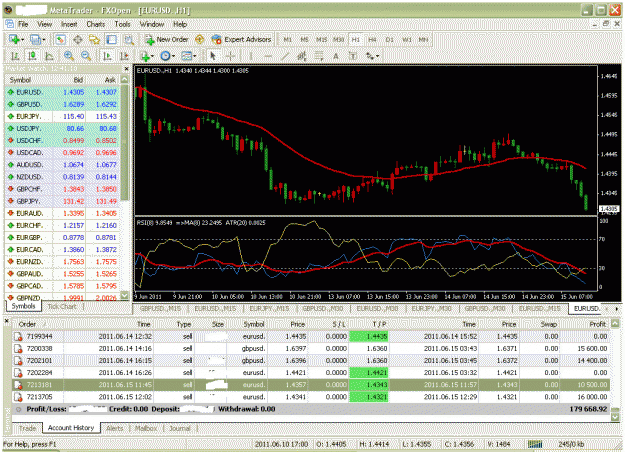Toggle the Navigator star-folder icon
The height and width of the screenshot is (452, 625).
click(x=94, y=39)
